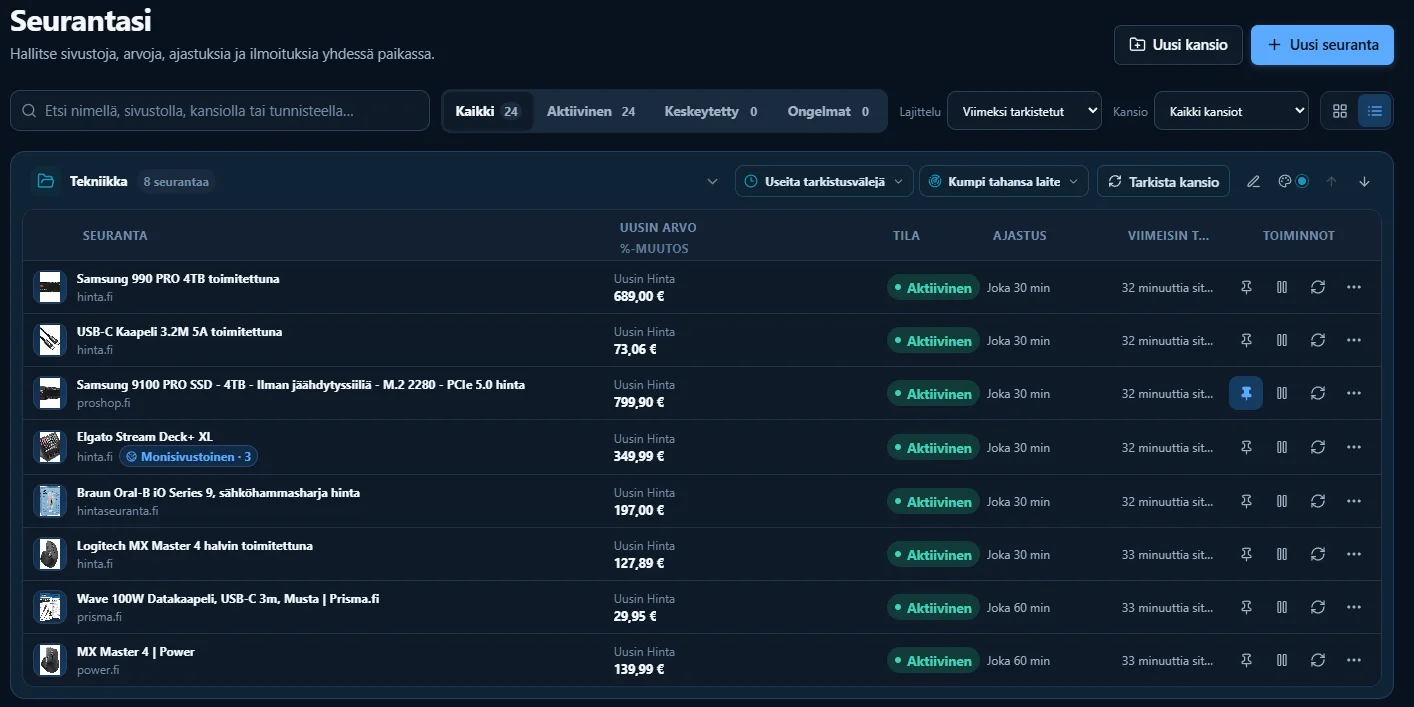This screenshot has width=1414, height=707.
Task: Click the proshop.fi site label
Action: (x=104, y=403)
